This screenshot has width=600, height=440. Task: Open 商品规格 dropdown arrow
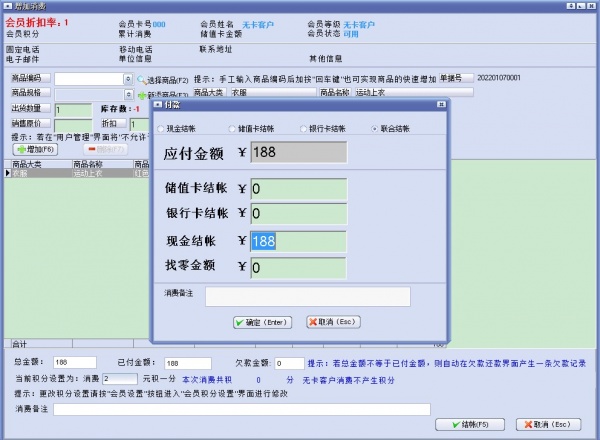point(129,94)
